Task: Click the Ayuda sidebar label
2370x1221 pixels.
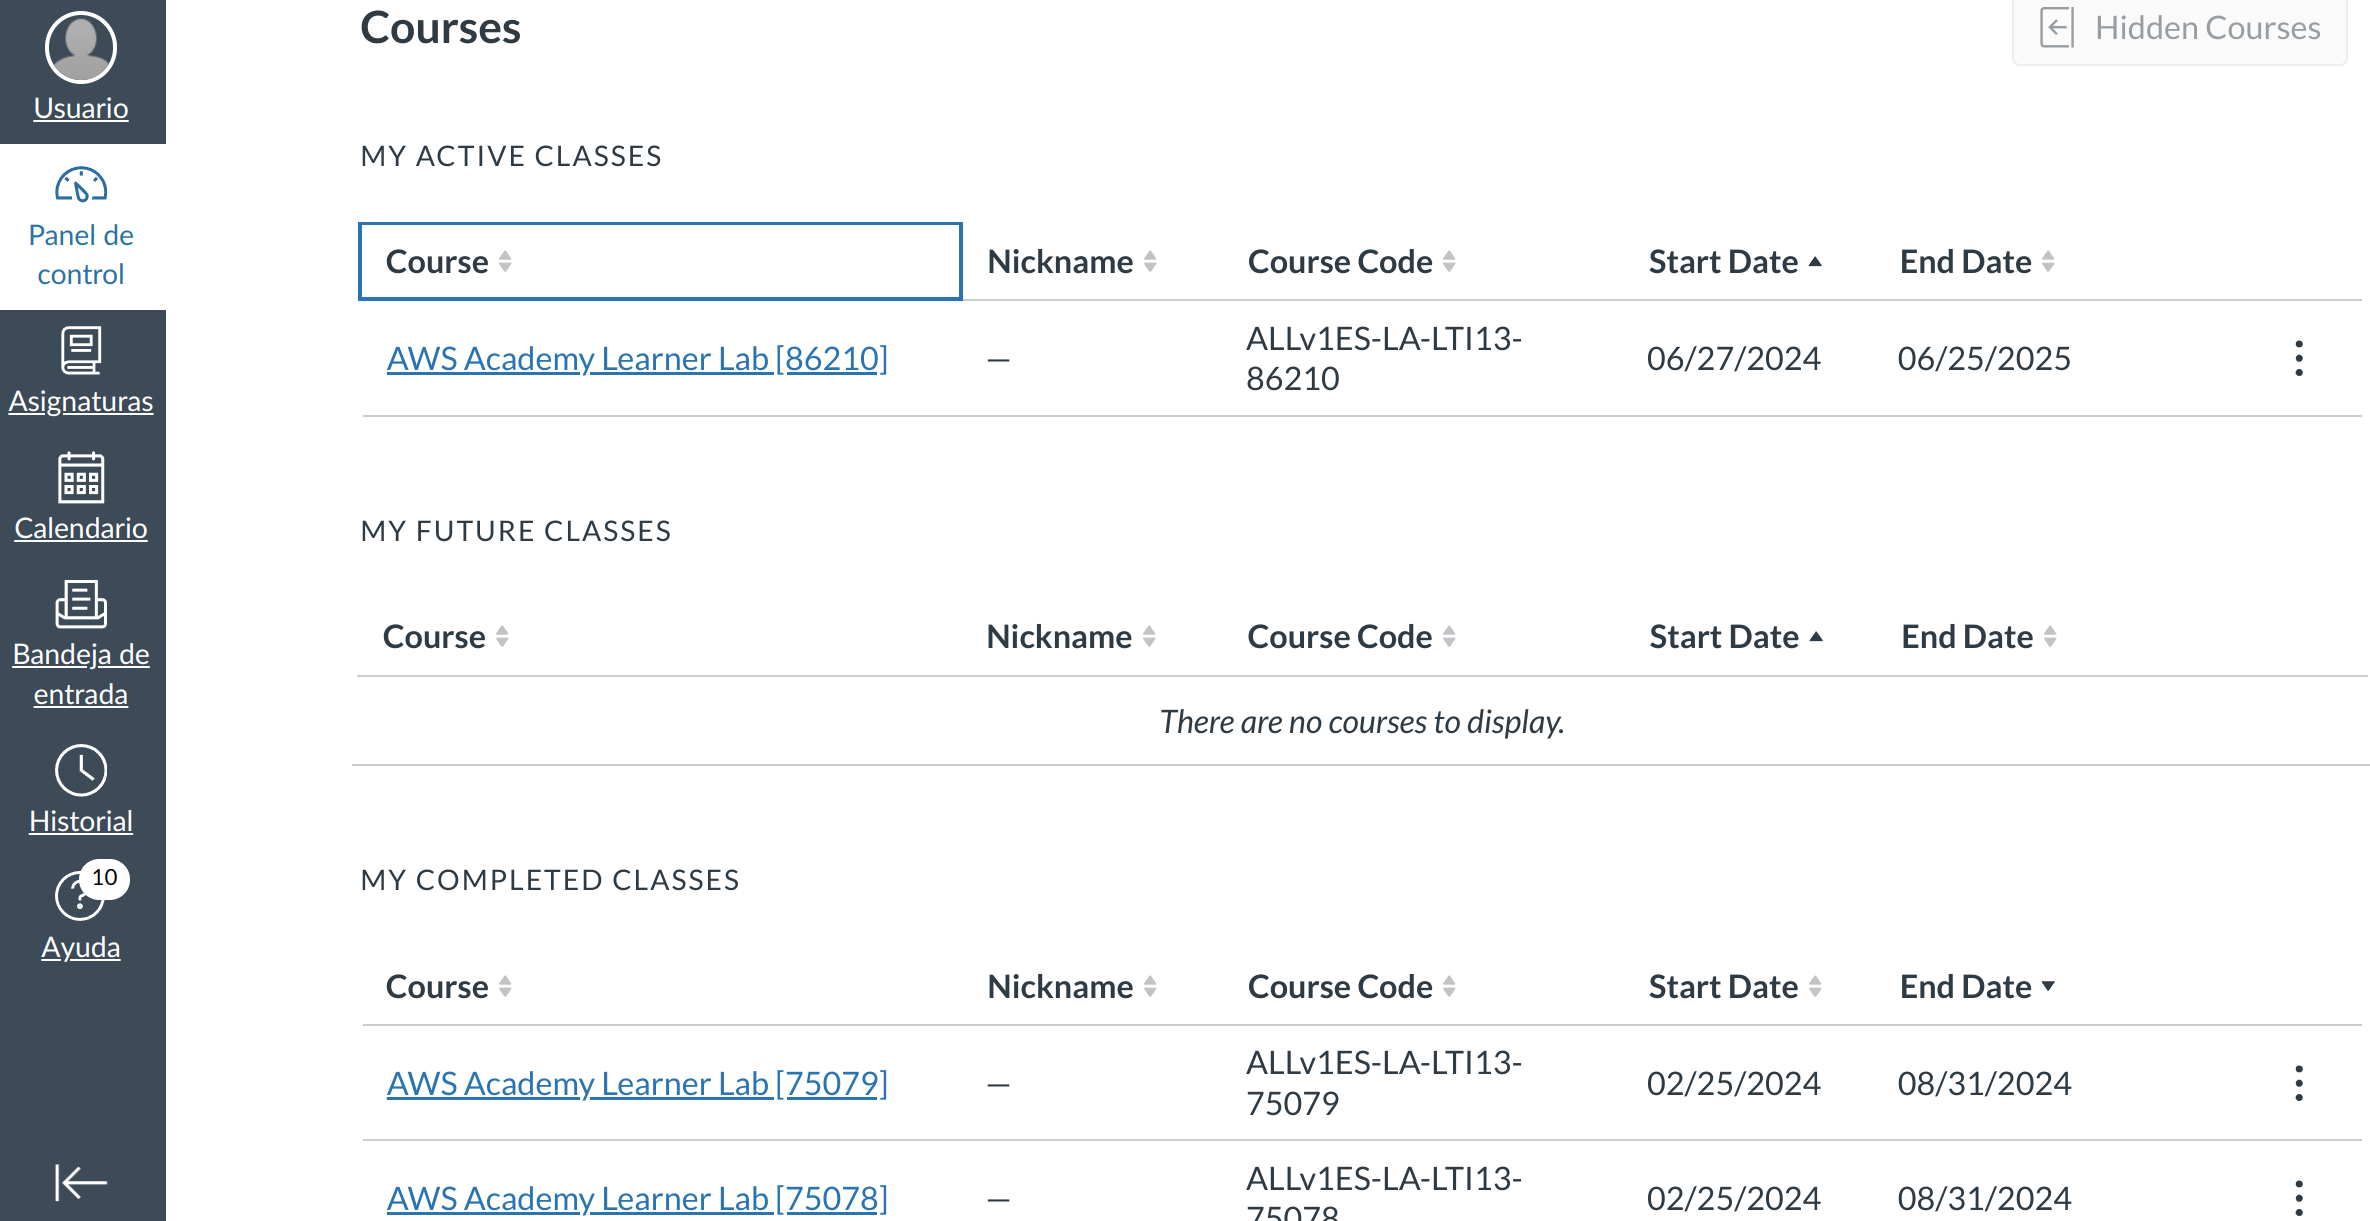Action: pos(81,947)
